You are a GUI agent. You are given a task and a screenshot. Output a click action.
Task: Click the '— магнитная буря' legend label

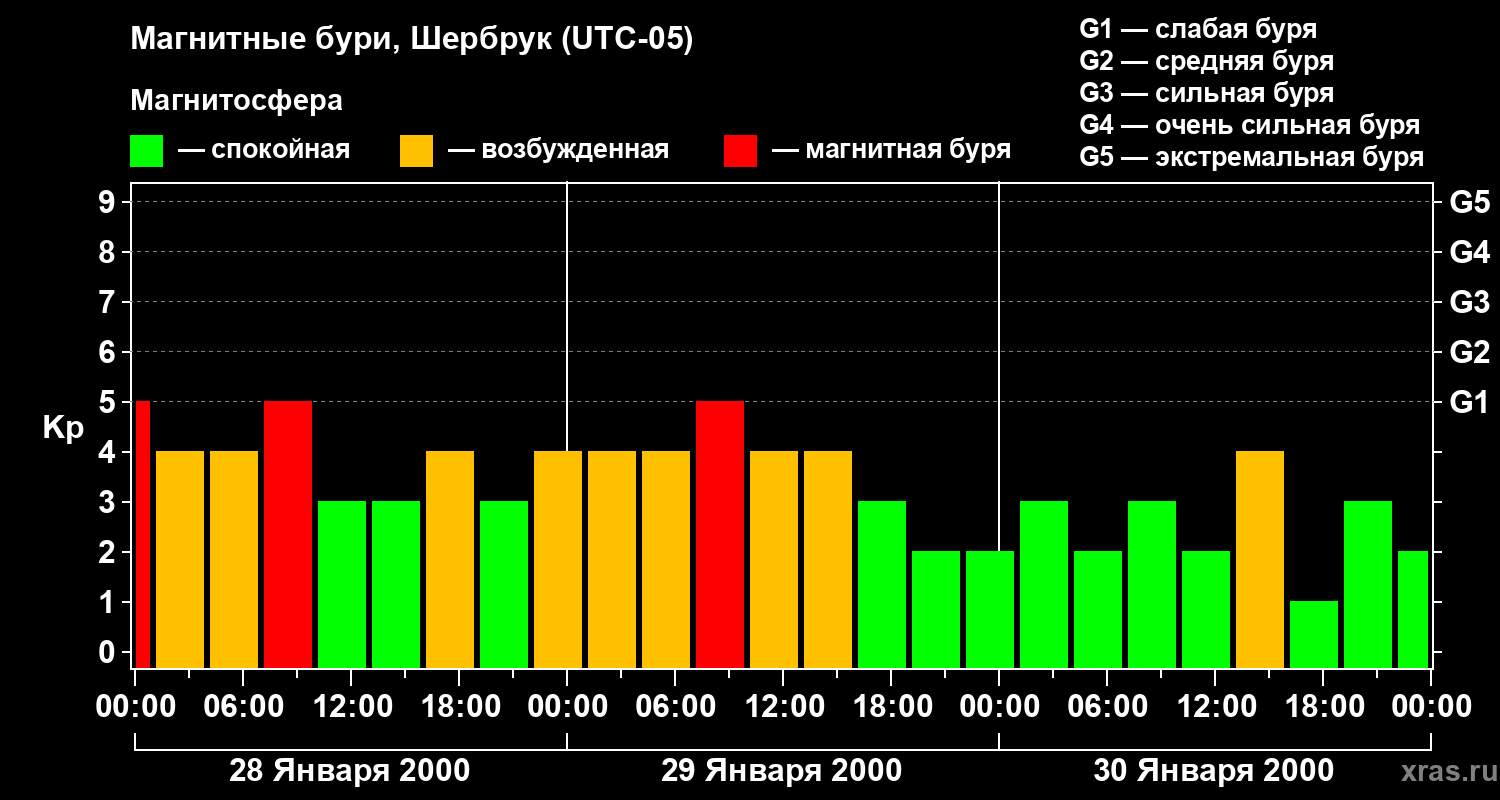pyautogui.click(x=891, y=151)
